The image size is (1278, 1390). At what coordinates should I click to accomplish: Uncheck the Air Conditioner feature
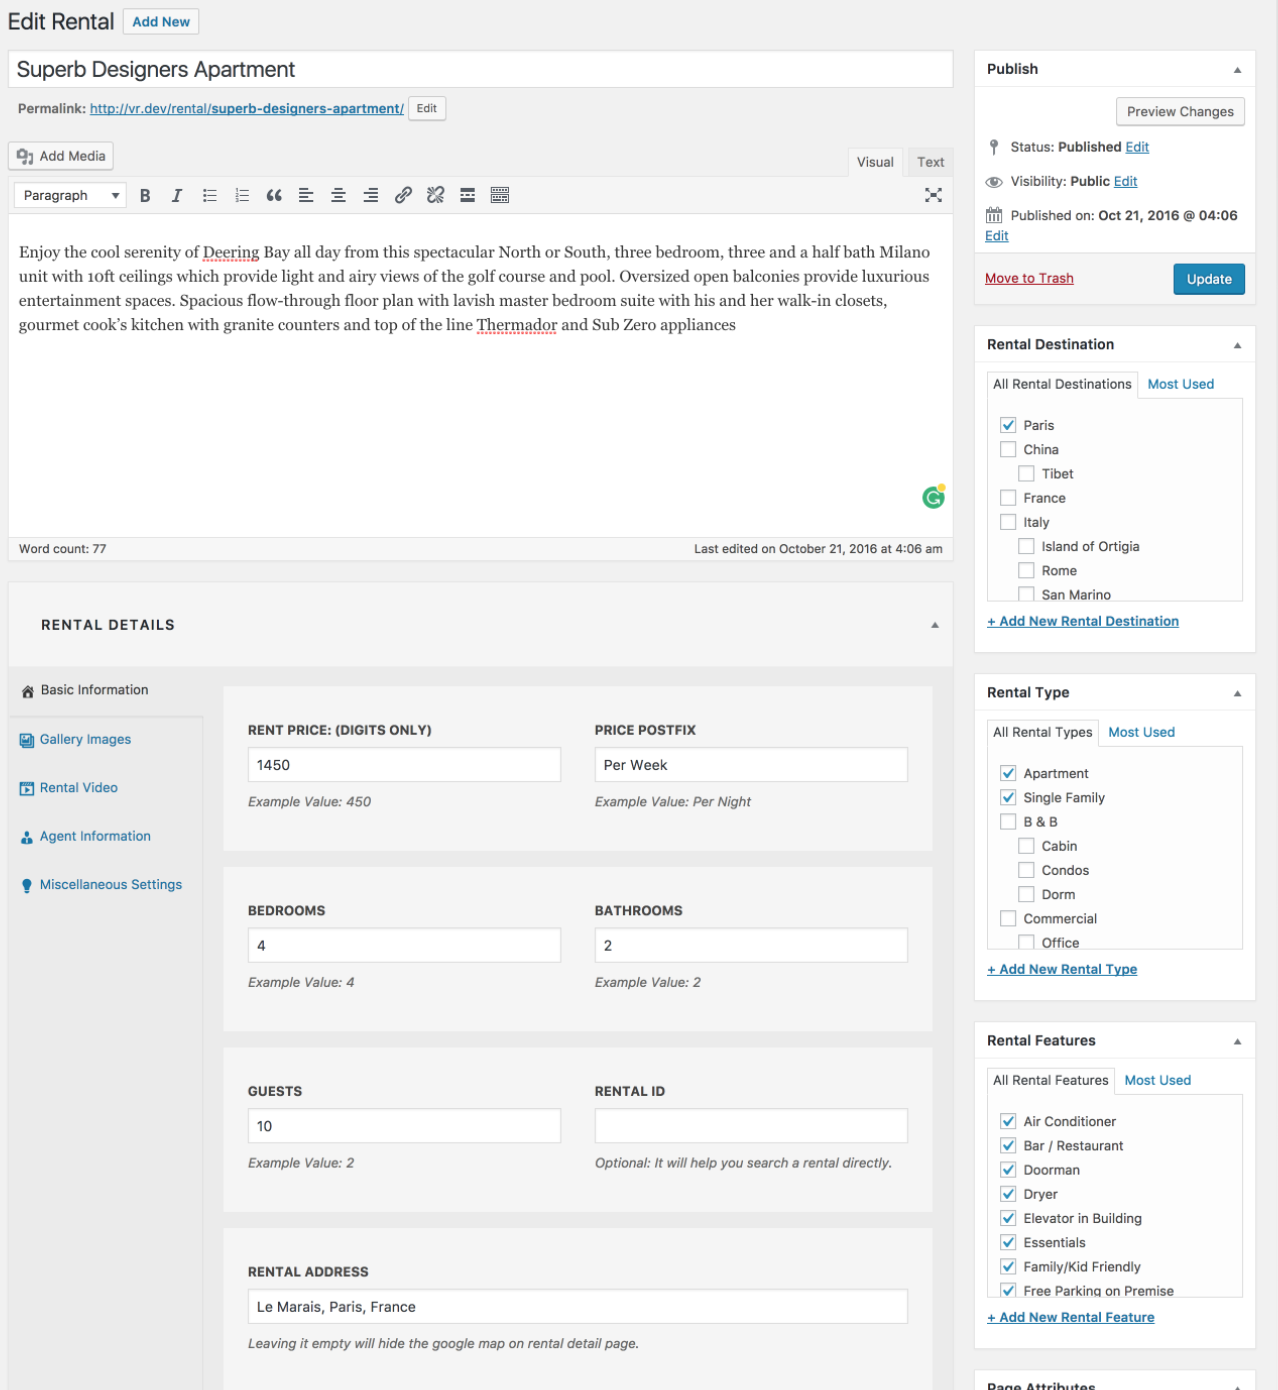click(x=1008, y=1122)
